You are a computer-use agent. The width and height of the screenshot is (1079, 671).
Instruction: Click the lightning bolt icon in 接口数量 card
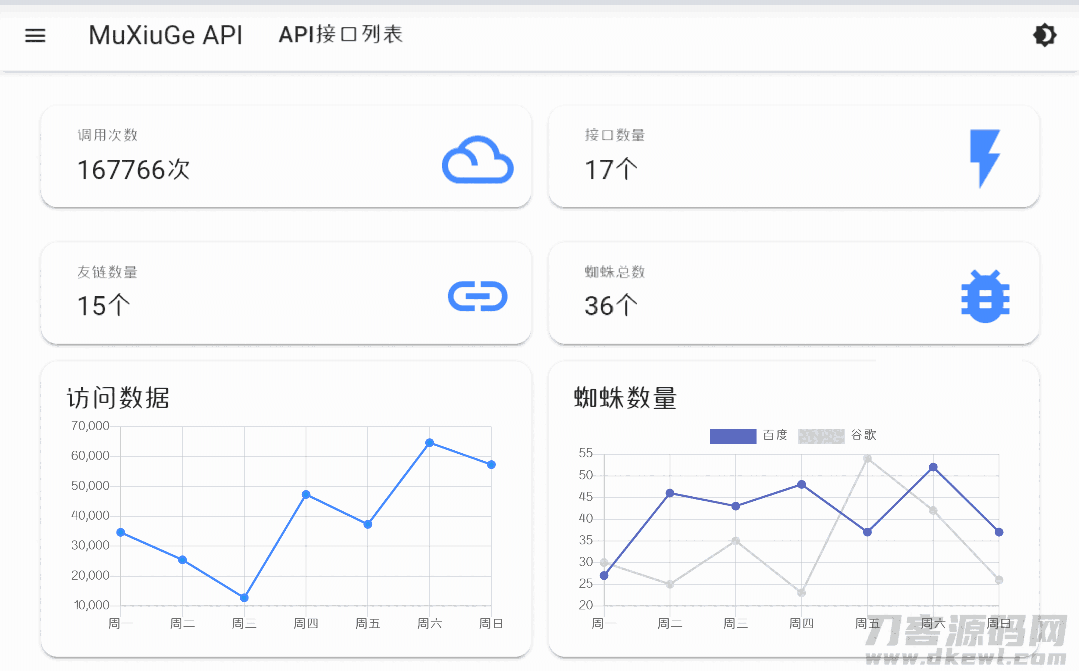pyautogui.click(x=985, y=158)
